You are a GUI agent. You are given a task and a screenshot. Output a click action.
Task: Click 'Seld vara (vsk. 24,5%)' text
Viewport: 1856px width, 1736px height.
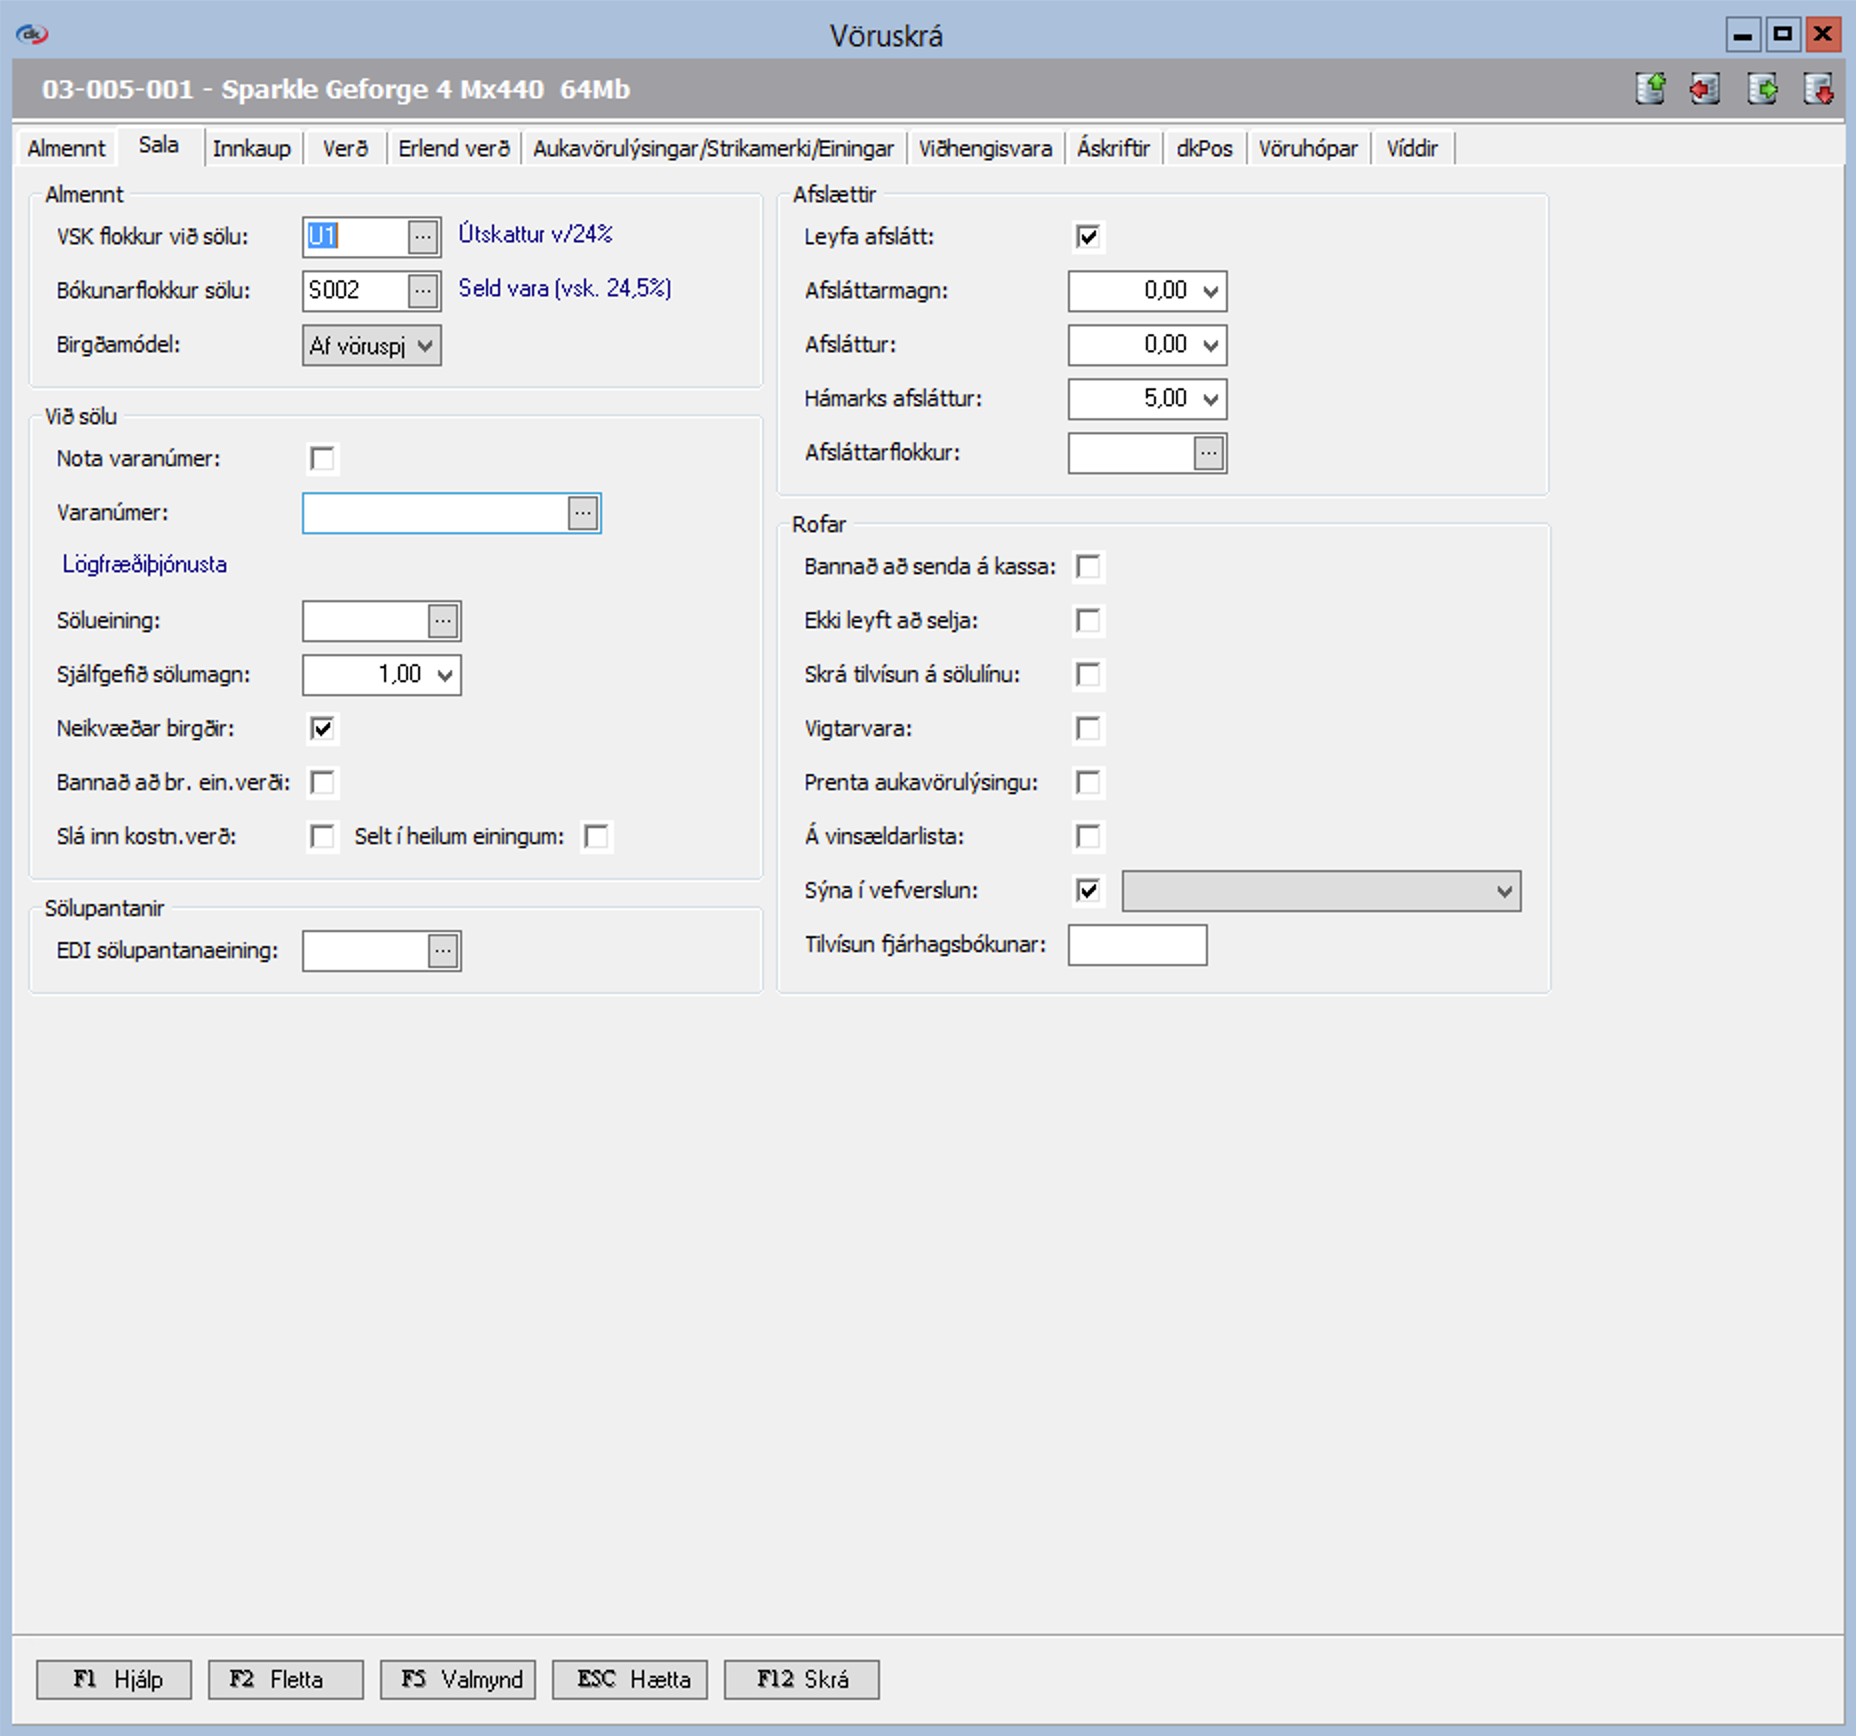565,288
